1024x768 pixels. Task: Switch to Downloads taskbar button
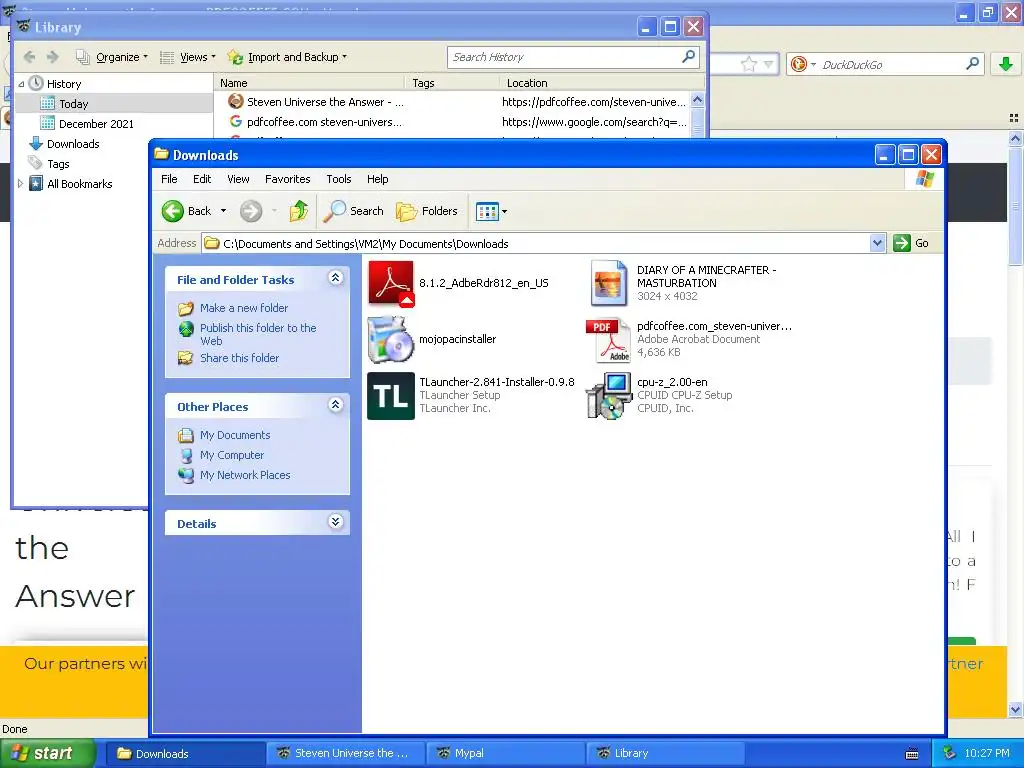click(x=185, y=754)
